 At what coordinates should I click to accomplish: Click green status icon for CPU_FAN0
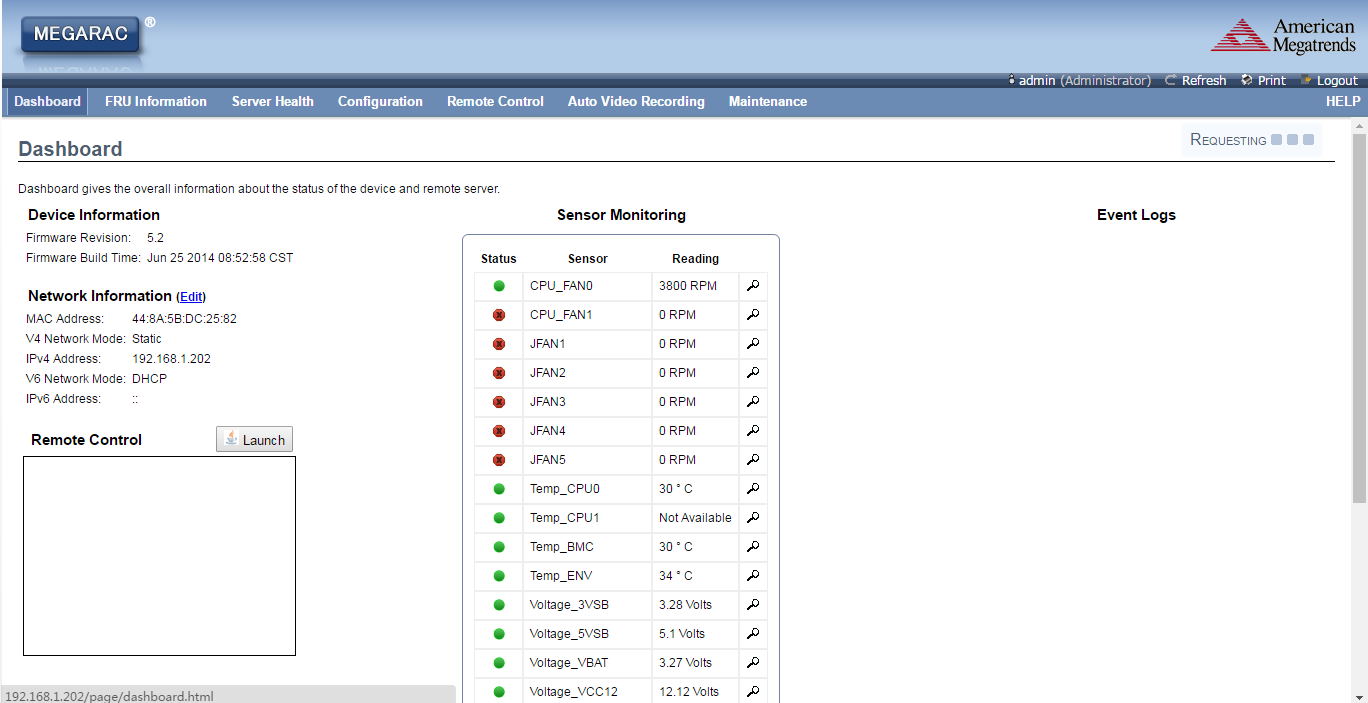(x=499, y=286)
